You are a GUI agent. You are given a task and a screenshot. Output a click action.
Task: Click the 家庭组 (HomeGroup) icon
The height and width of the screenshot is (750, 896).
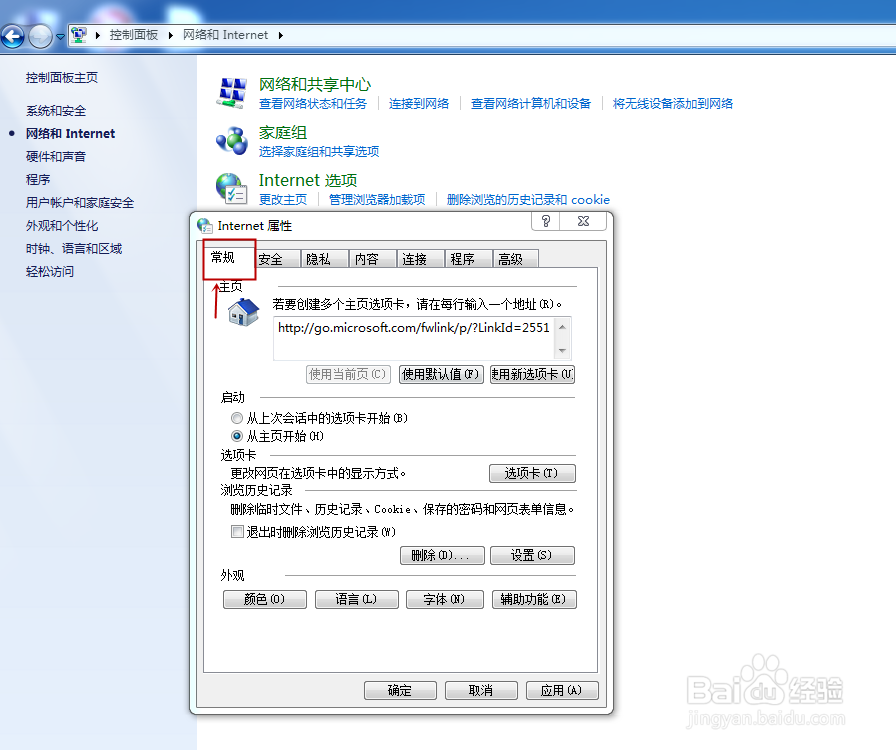(231, 140)
